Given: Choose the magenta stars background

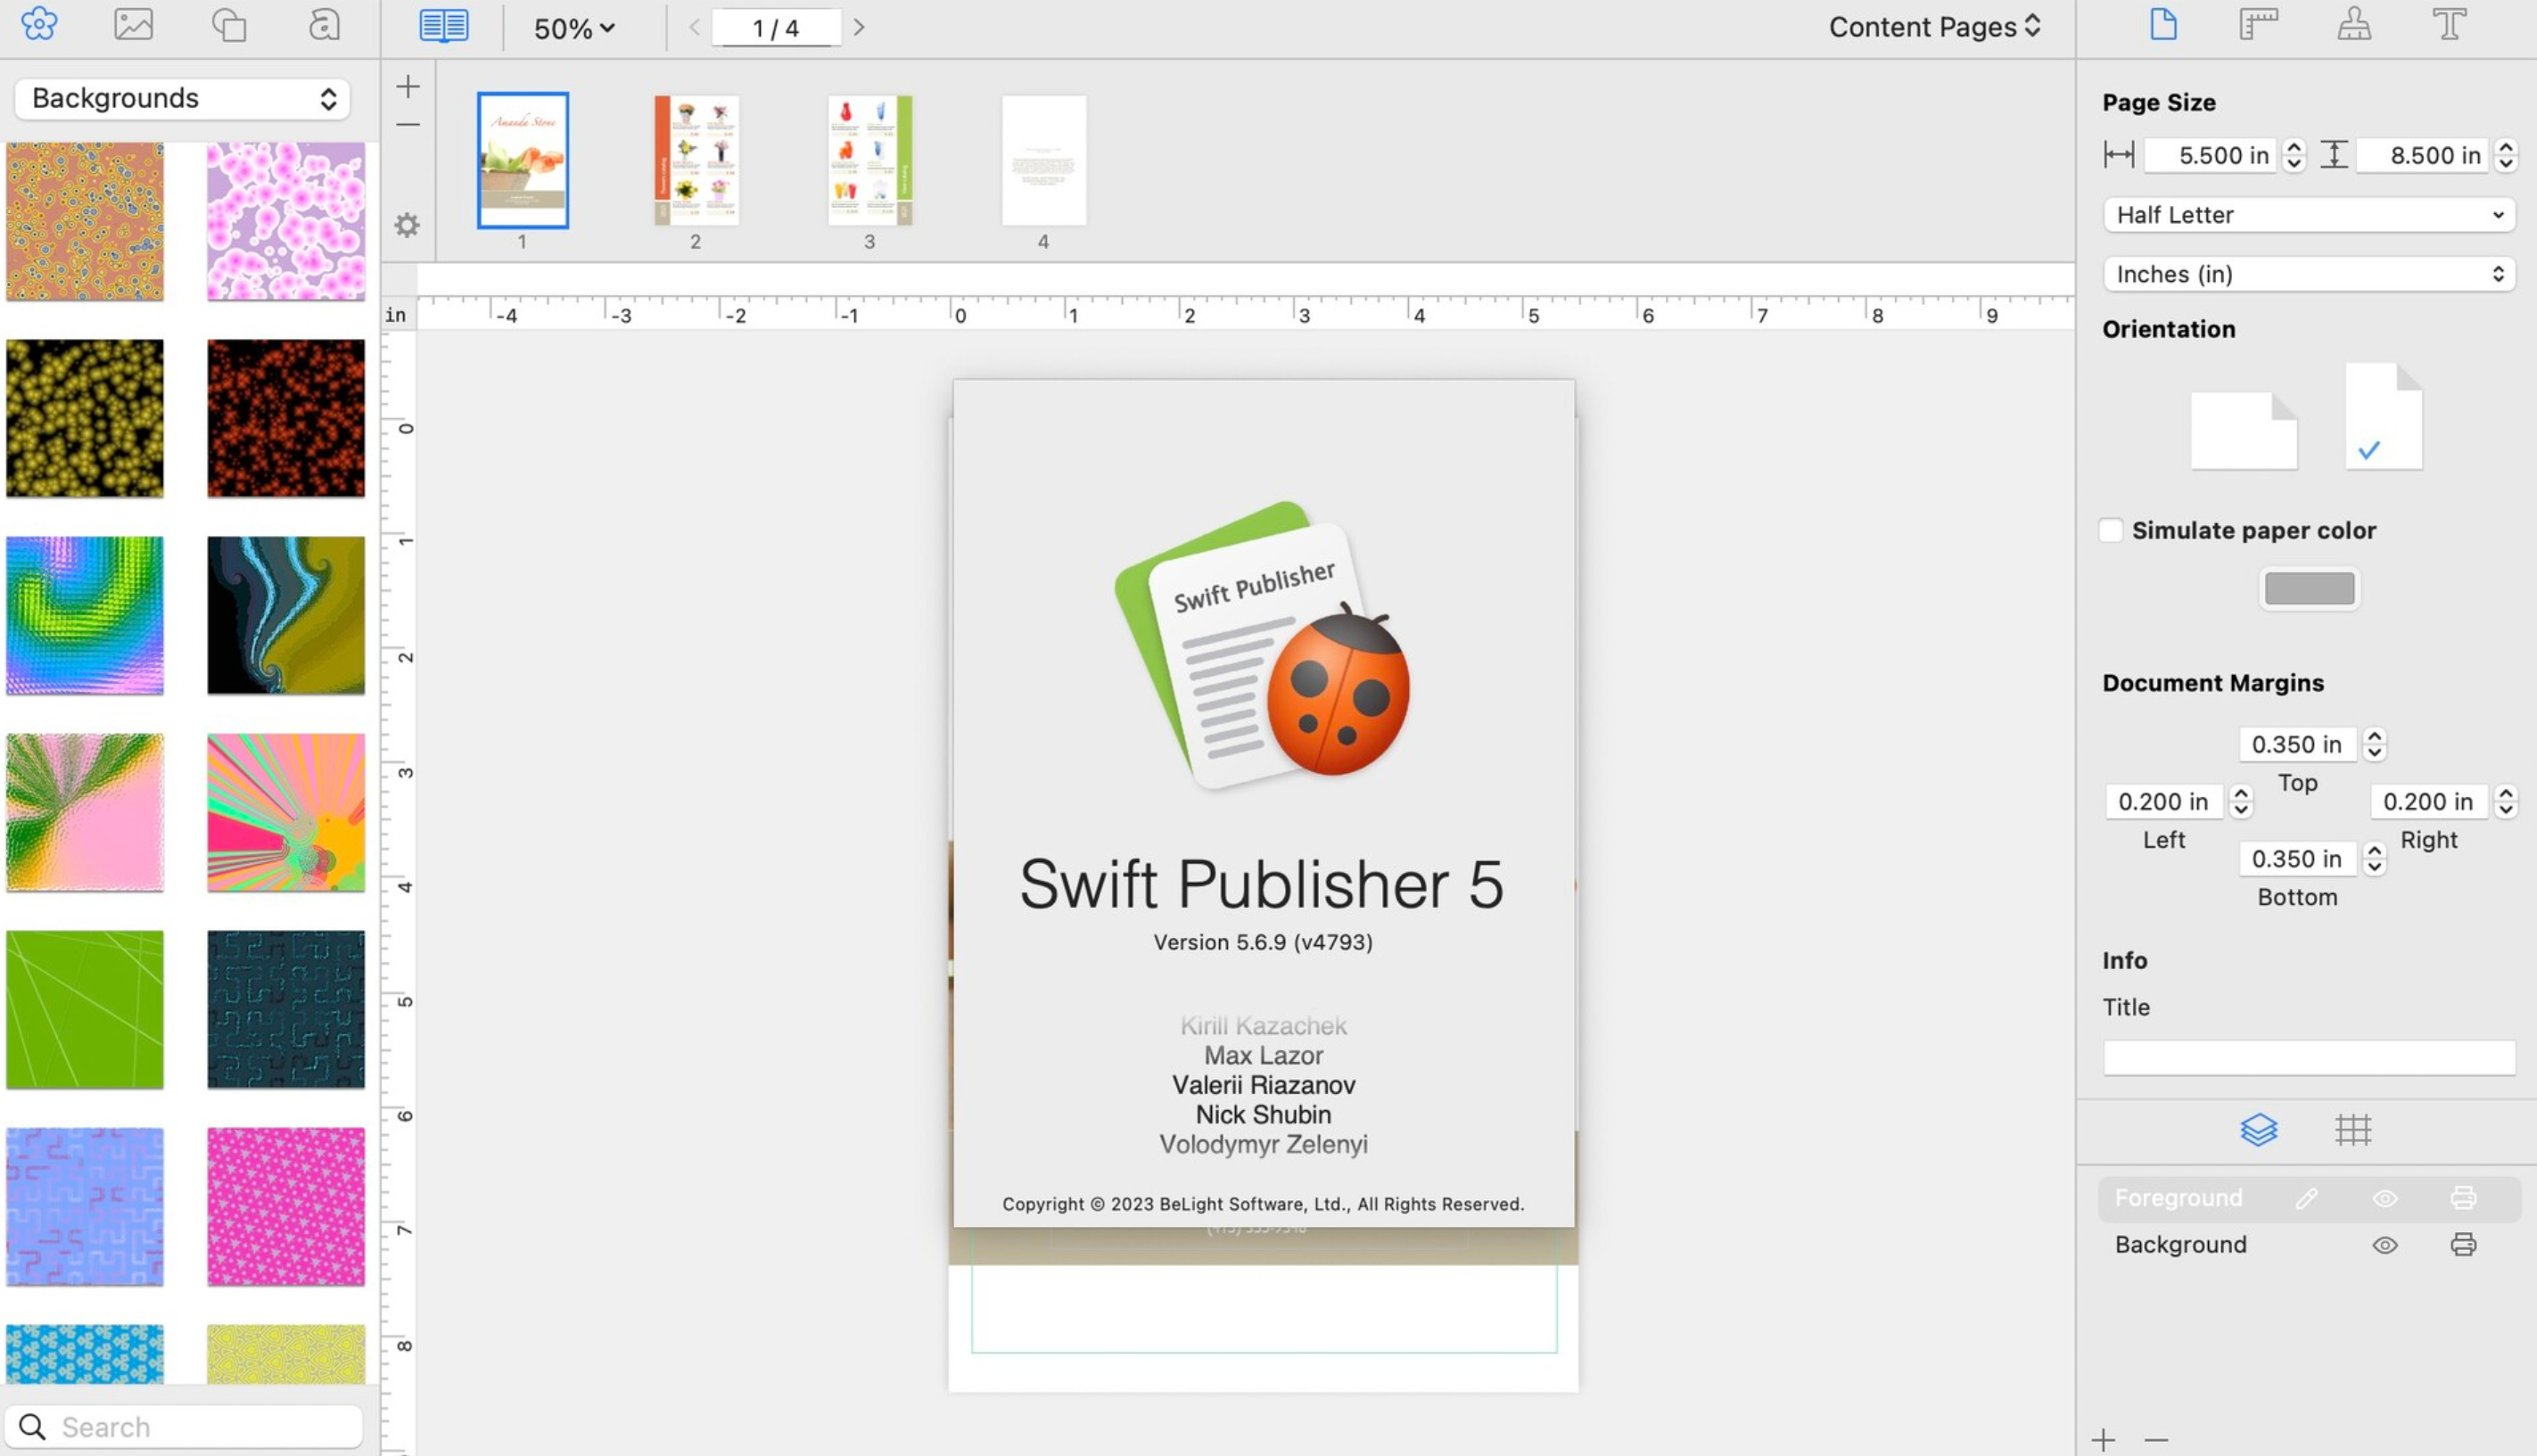Looking at the screenshot, I should [286, 1206].
